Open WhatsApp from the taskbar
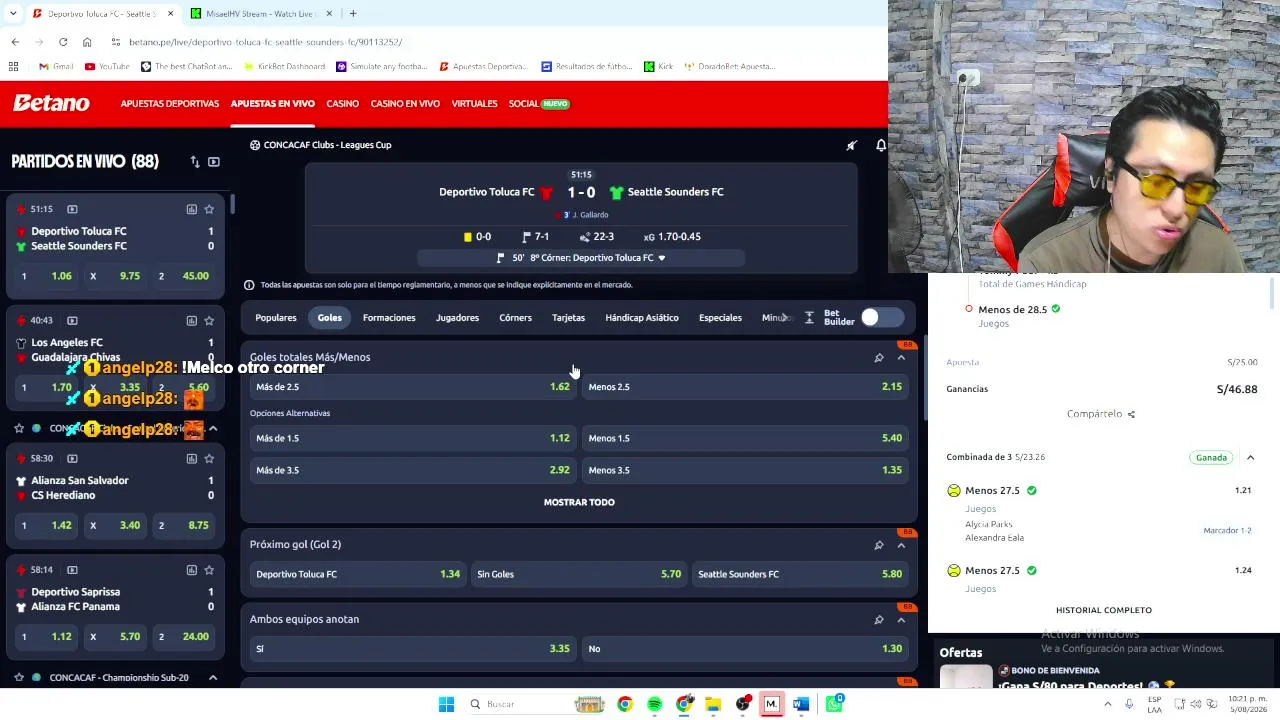The width and height of the screenshot is (1280, 720). pyautogui.click(x=833, y=704)
